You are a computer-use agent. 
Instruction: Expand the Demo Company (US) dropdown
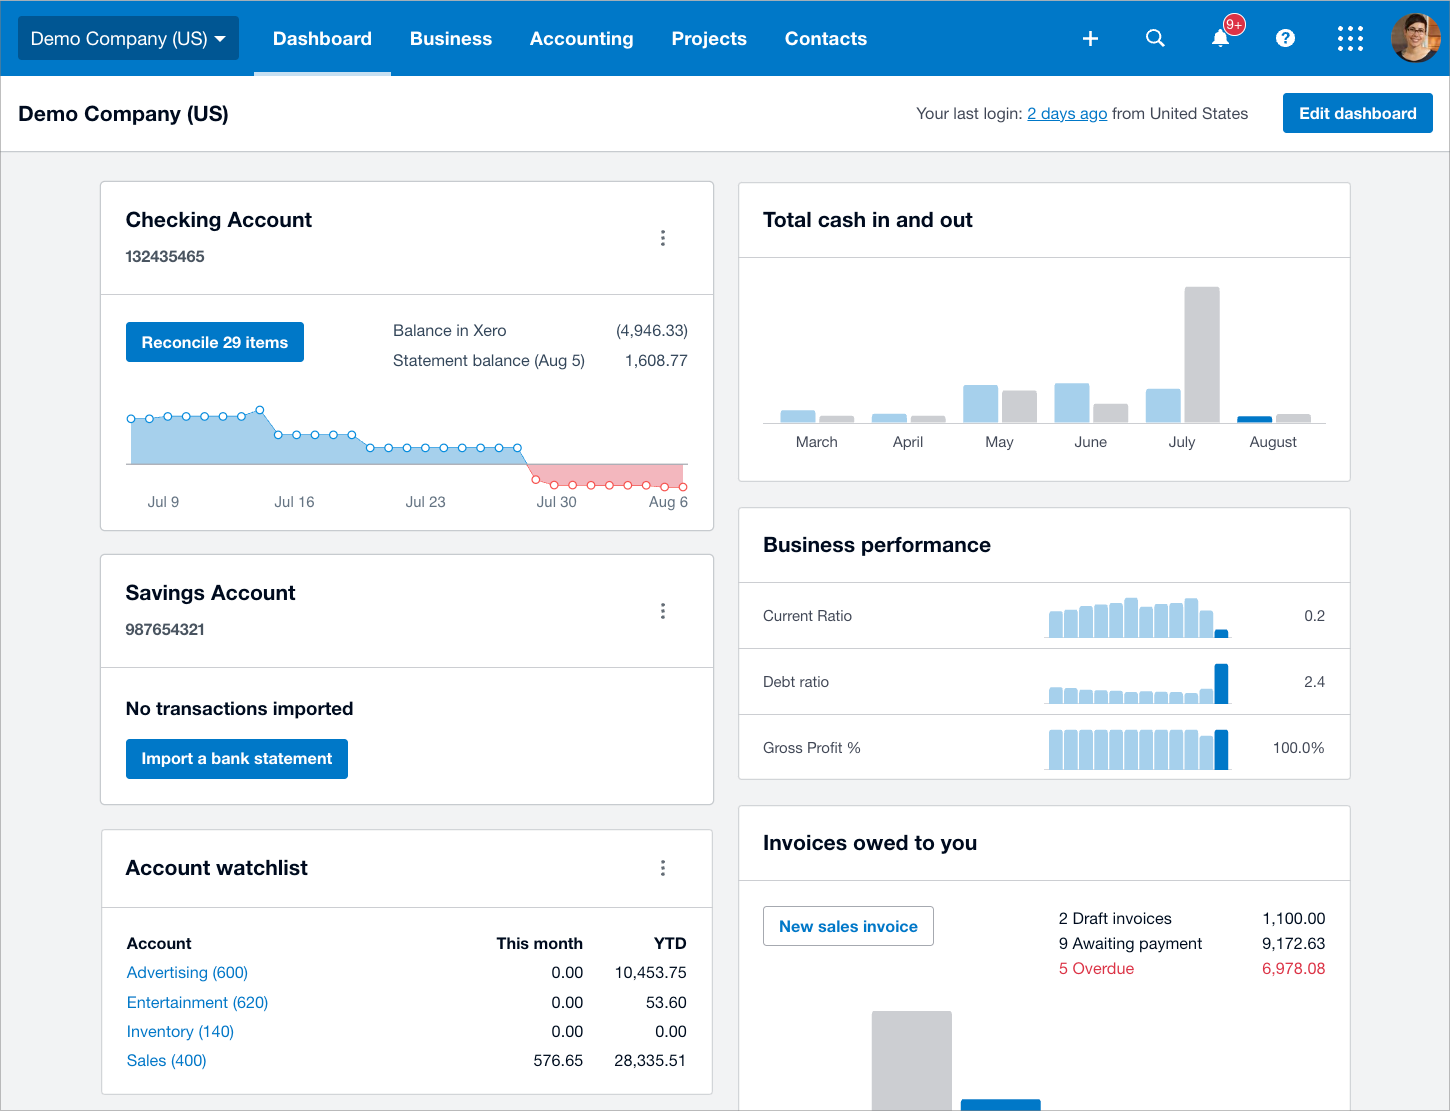tap(128, 38)
